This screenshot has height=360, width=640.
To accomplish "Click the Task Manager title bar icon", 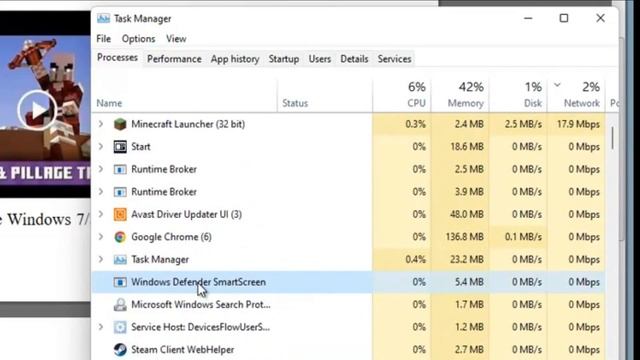I will pos(103,19).
